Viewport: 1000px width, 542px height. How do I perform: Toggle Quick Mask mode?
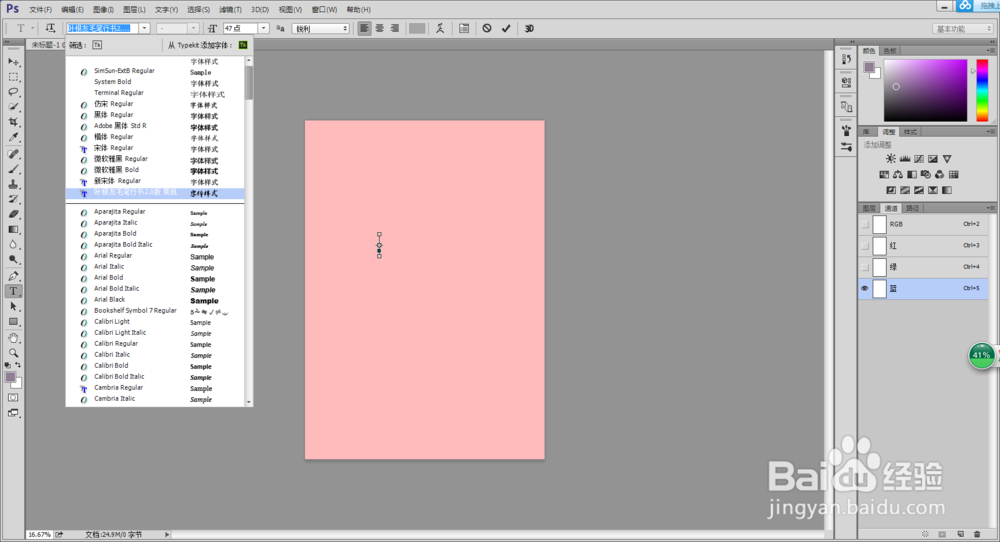(13, 398)
